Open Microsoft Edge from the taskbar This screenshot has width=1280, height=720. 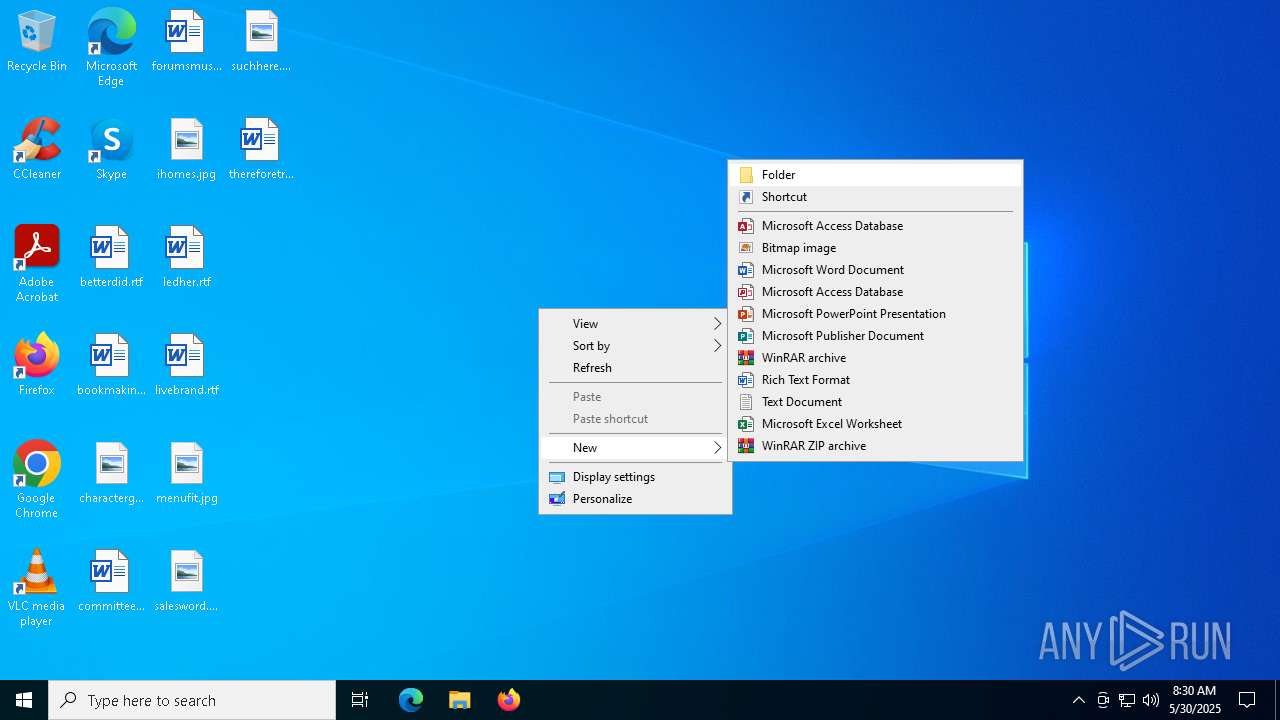click(411, 700)
